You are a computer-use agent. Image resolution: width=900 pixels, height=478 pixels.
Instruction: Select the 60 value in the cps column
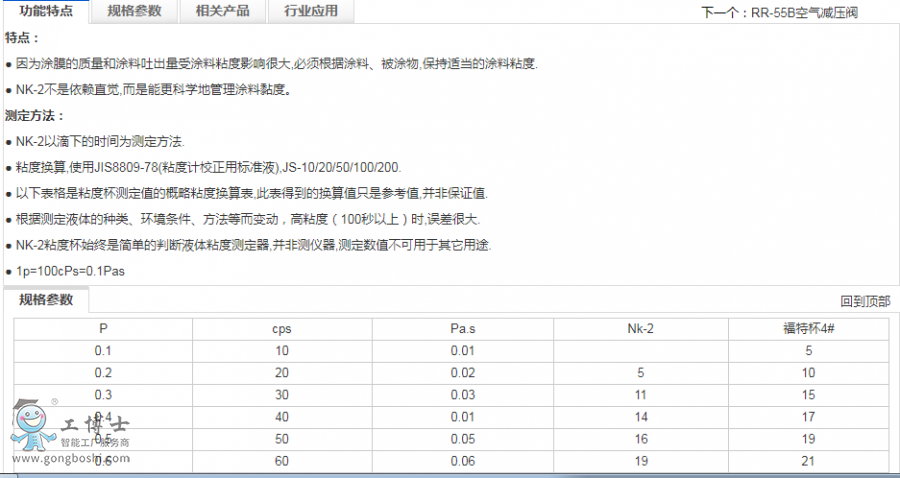tap(282, 460)
